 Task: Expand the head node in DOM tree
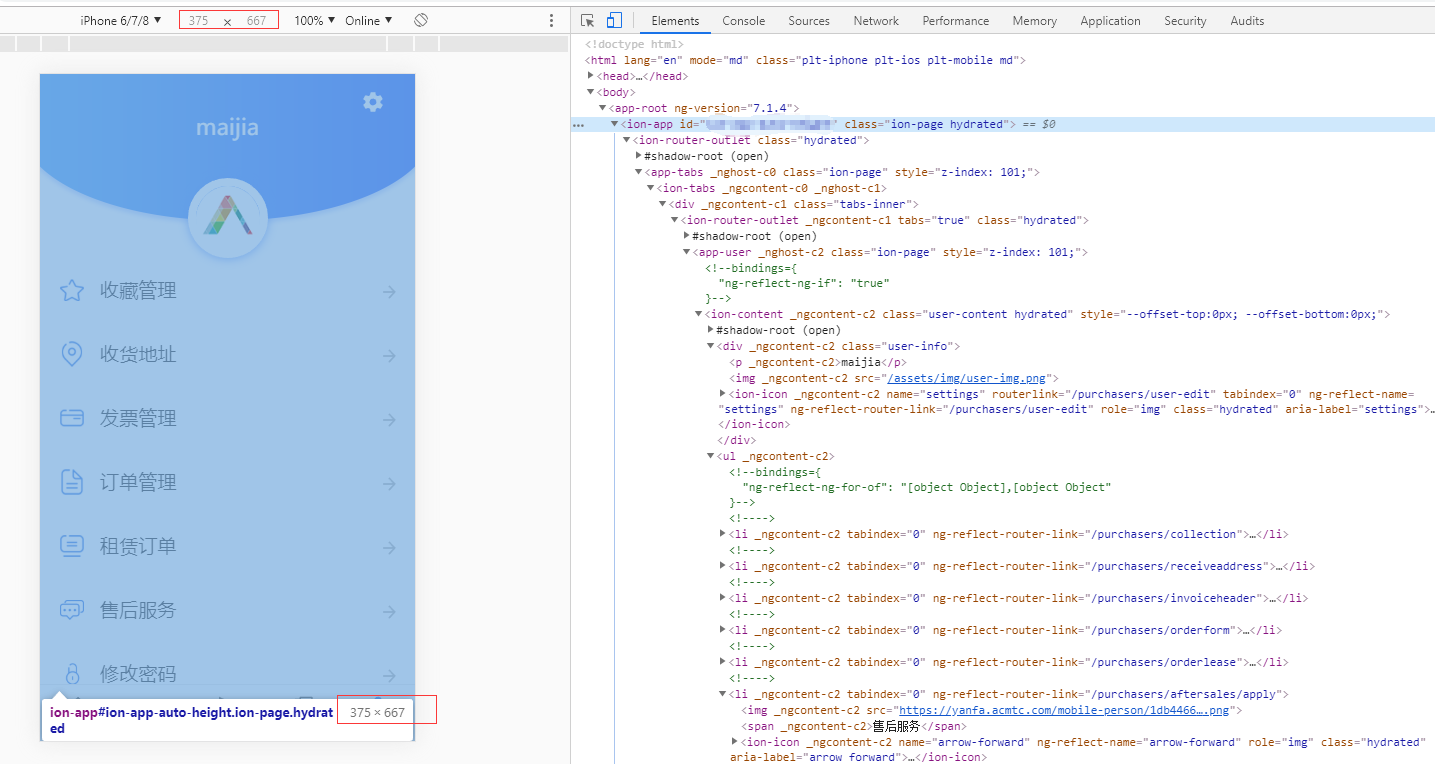591,76
